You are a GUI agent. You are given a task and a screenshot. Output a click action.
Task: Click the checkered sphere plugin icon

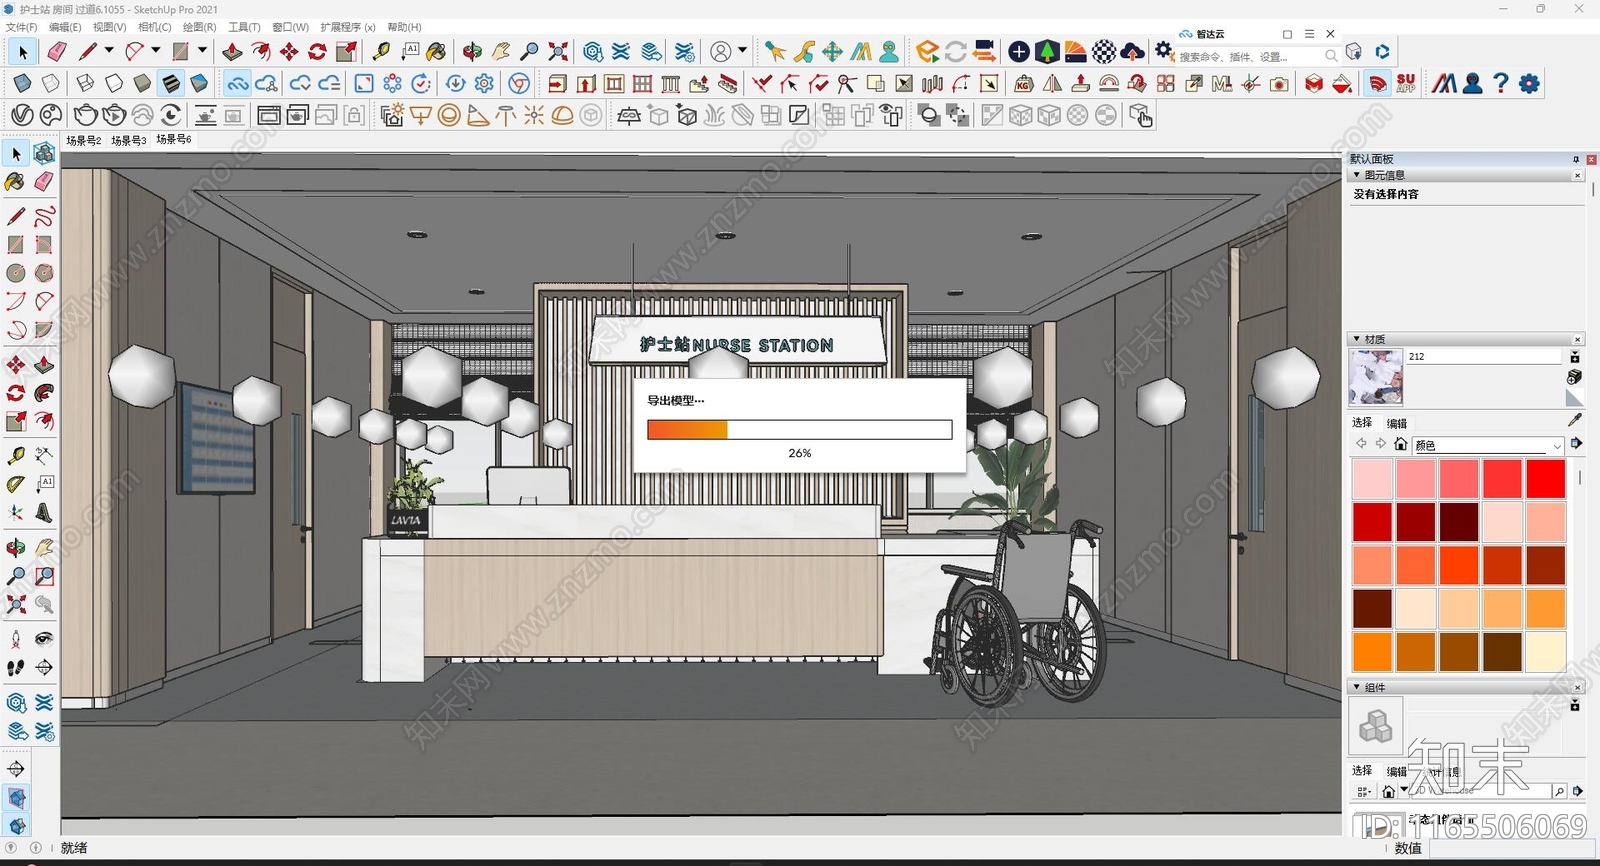point(1104,51)
